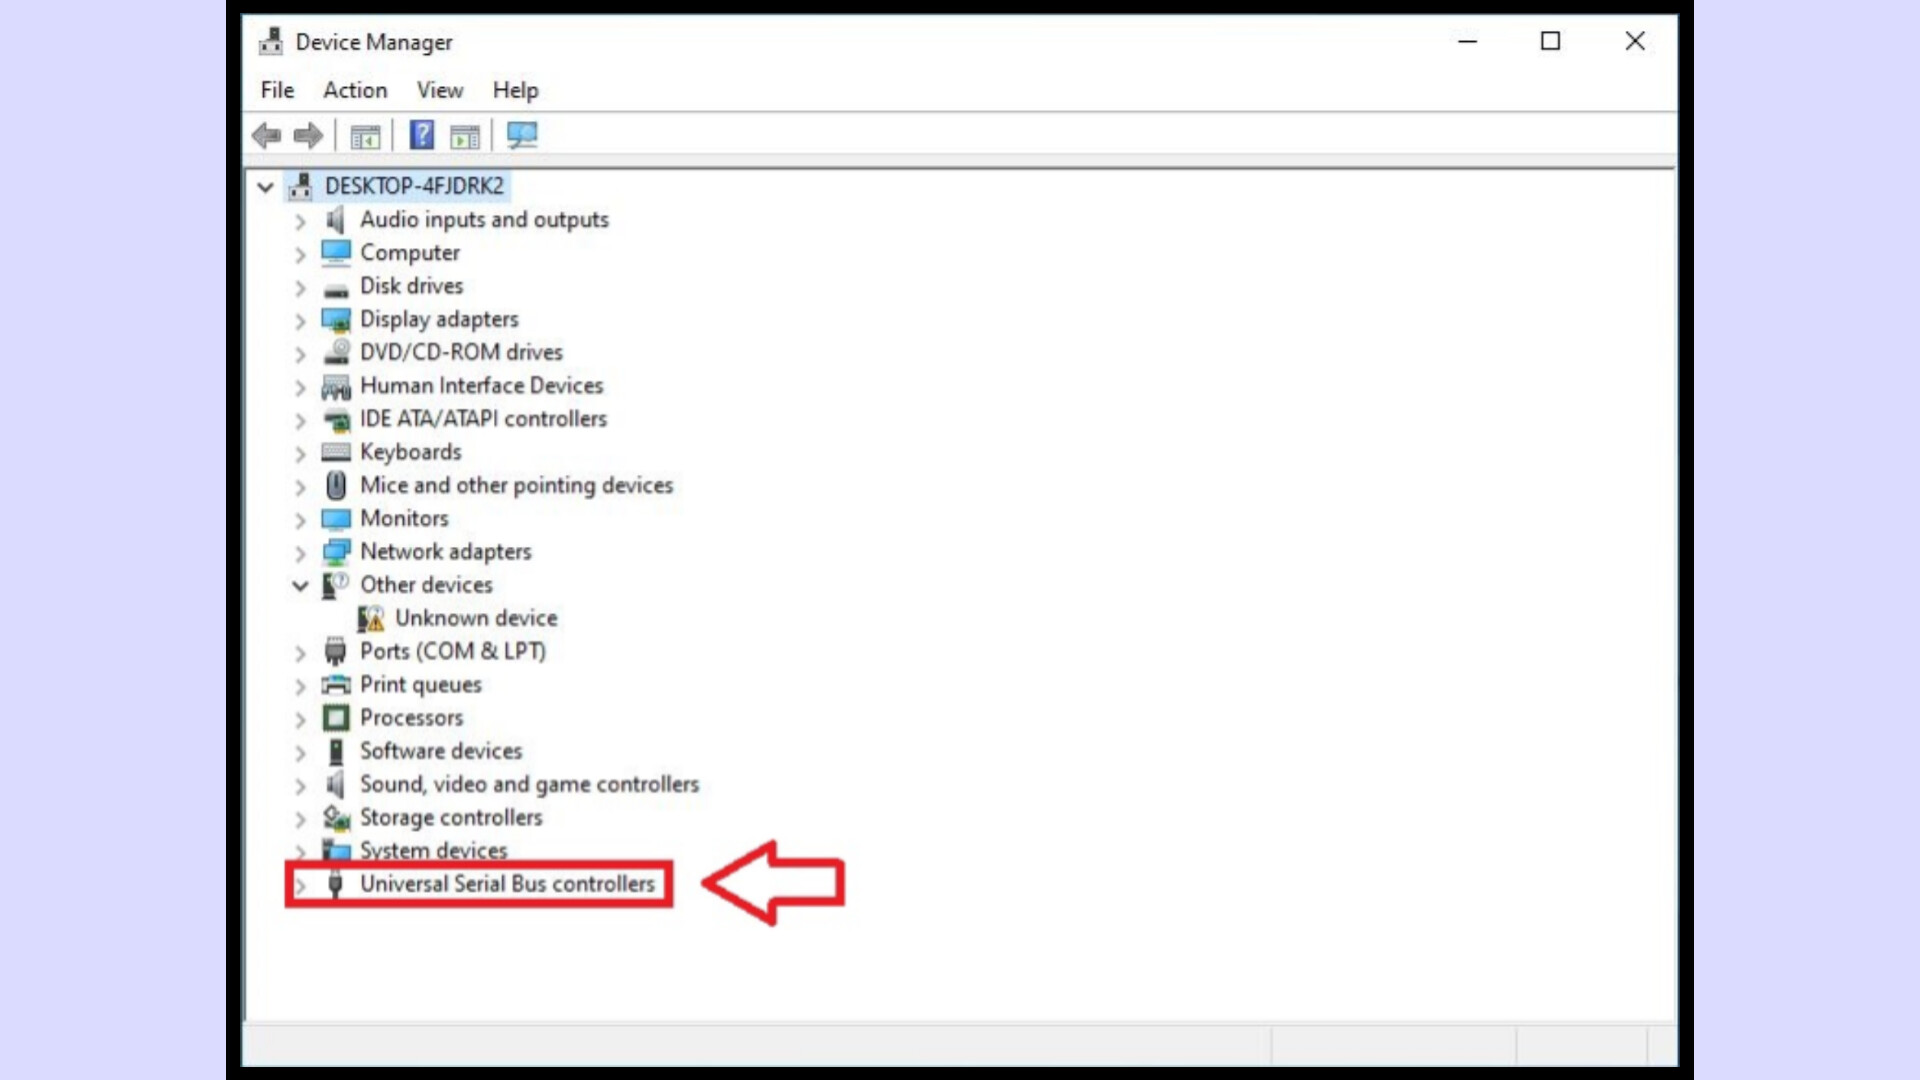
Task: Select the Unknown device entry
Action: pyautogui.click(x=477, y=617)
